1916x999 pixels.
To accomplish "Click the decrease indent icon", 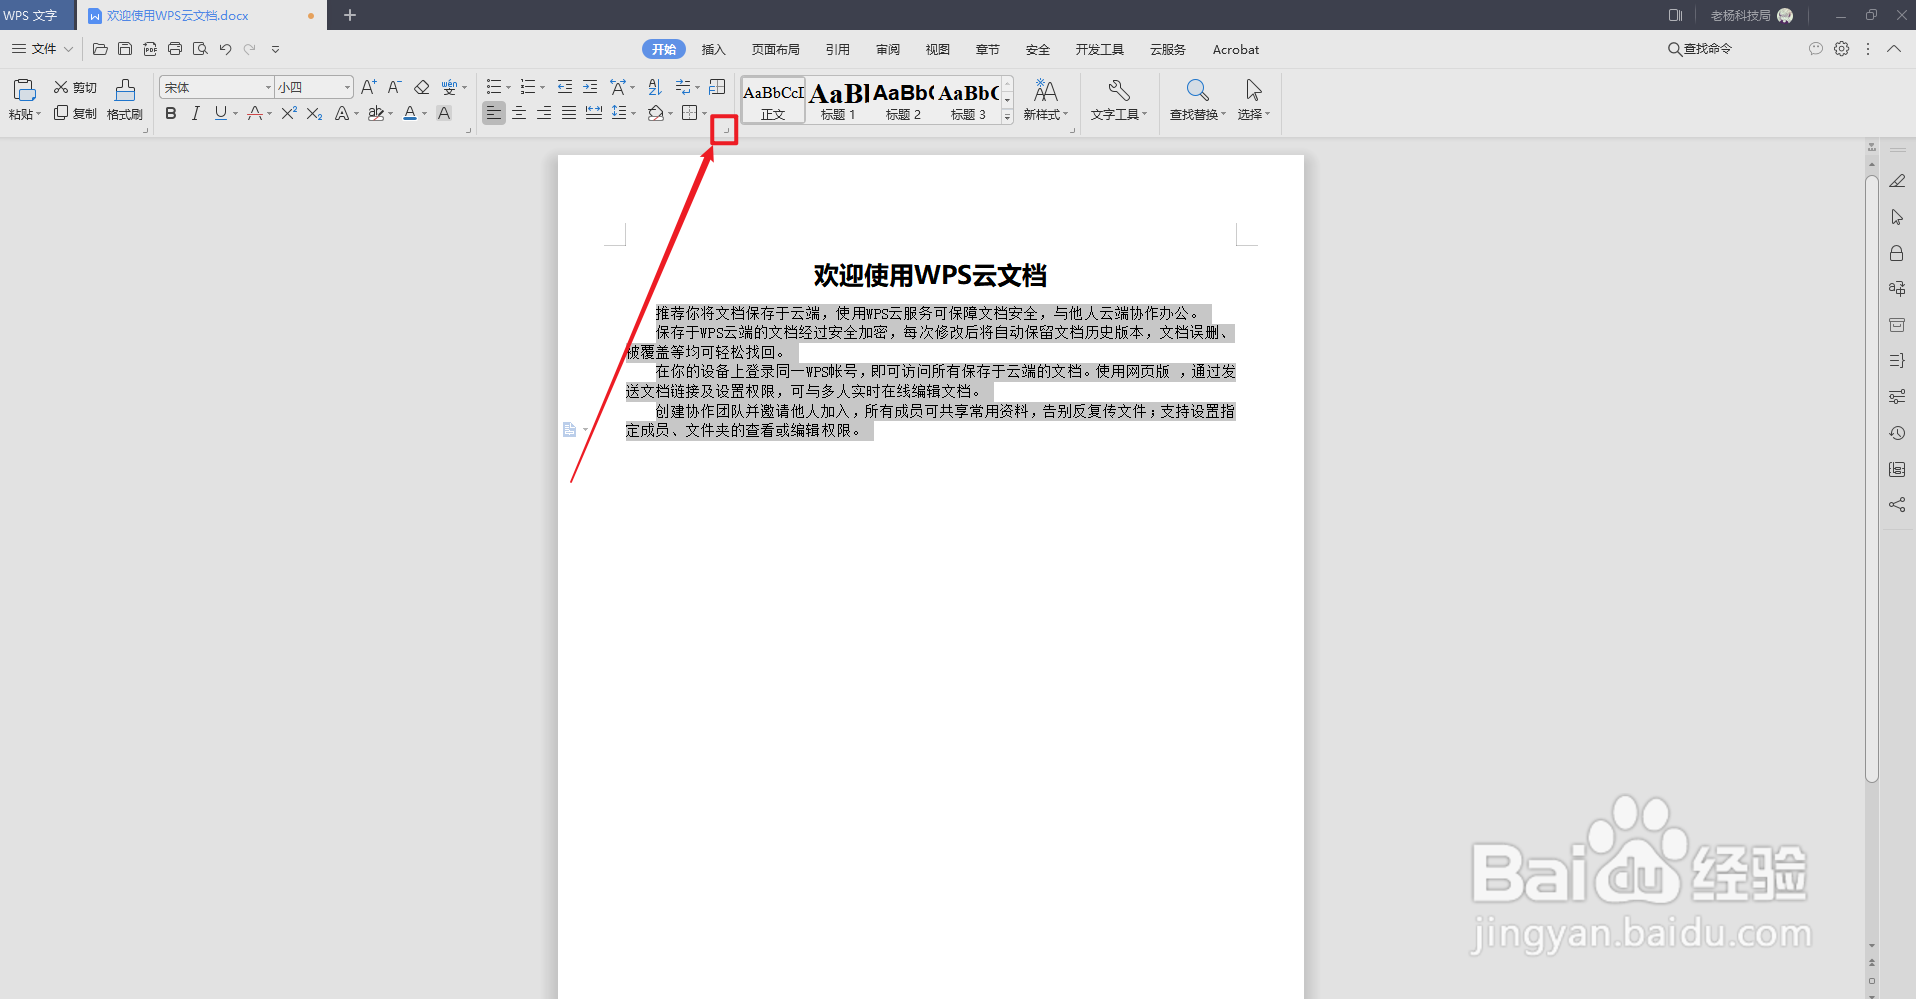I will tap(565, 87).
